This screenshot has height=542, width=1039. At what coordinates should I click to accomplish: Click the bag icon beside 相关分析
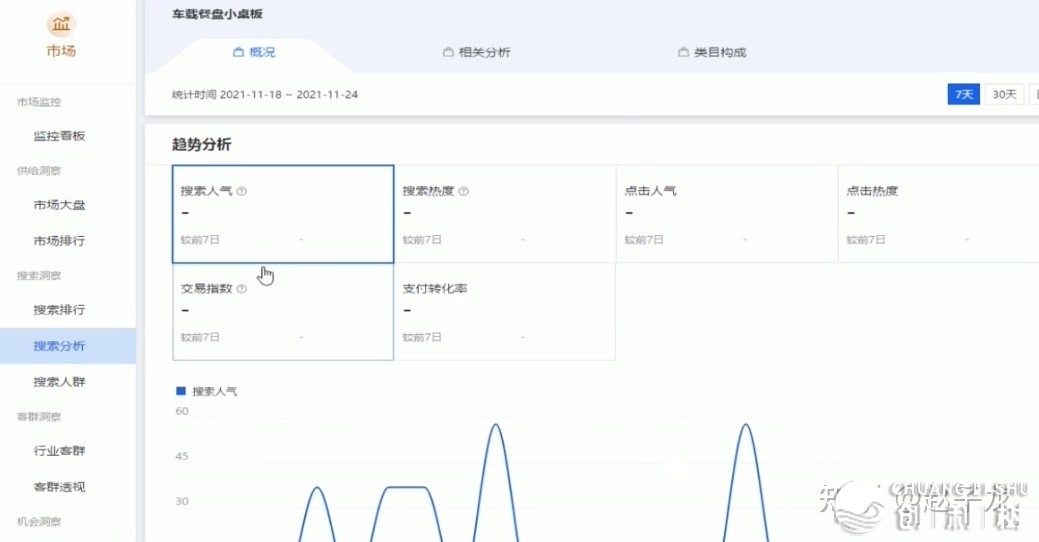pos(448,52)
